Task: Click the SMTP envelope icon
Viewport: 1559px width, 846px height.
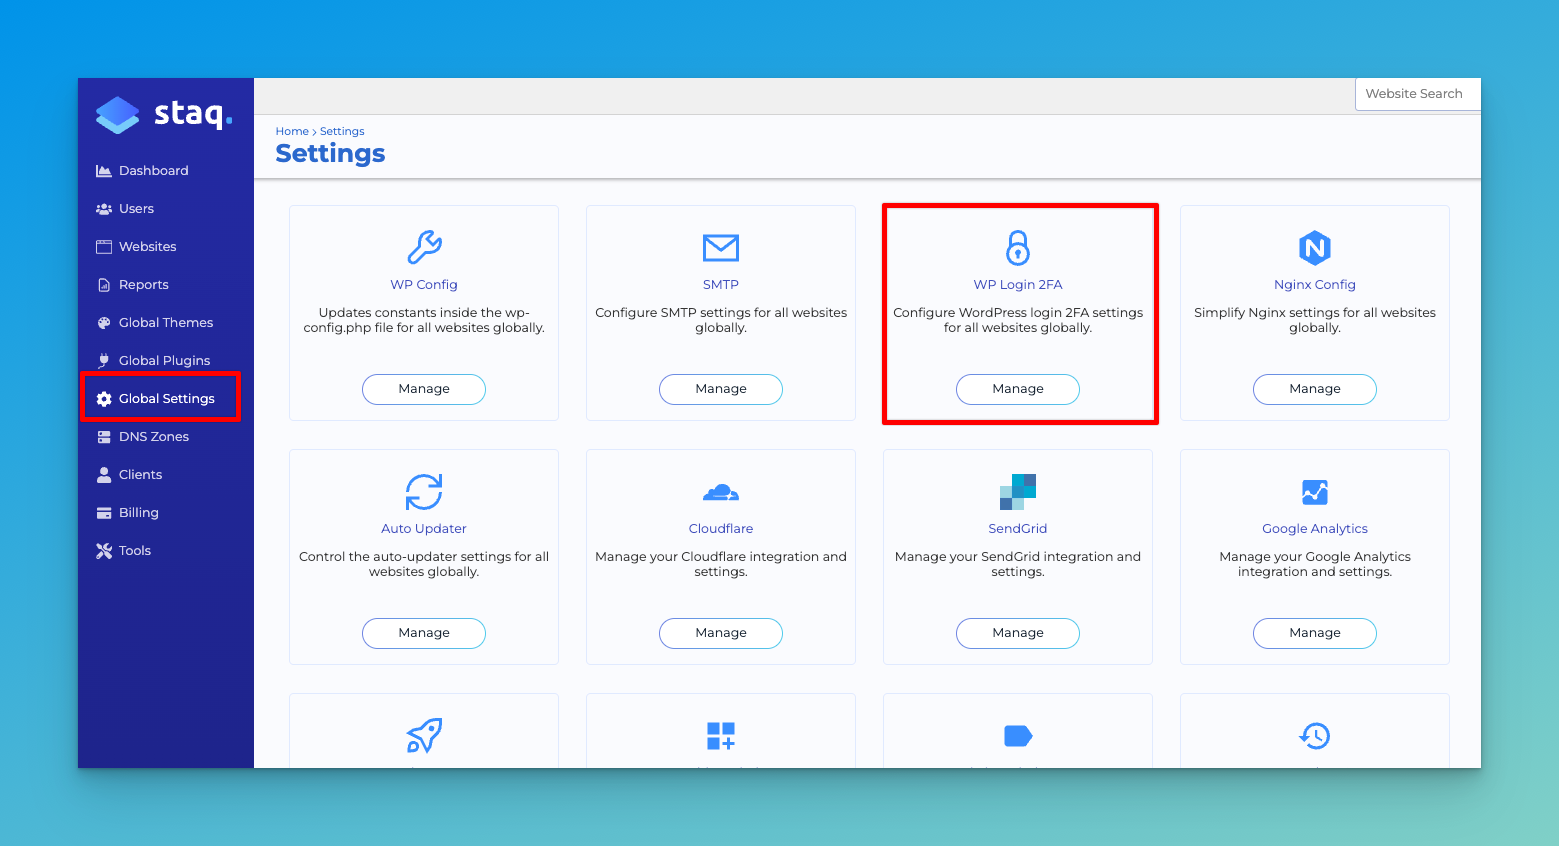Action: coord(721,247)
